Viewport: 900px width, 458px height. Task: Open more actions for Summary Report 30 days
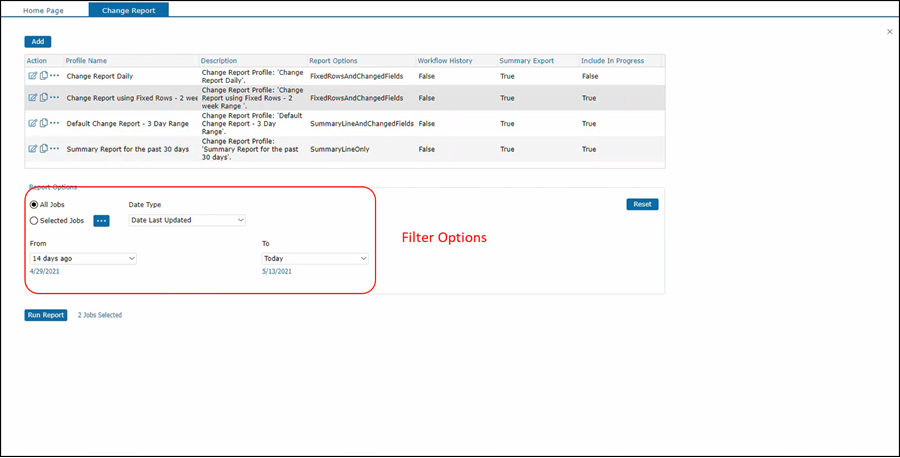tap(55, 148)
